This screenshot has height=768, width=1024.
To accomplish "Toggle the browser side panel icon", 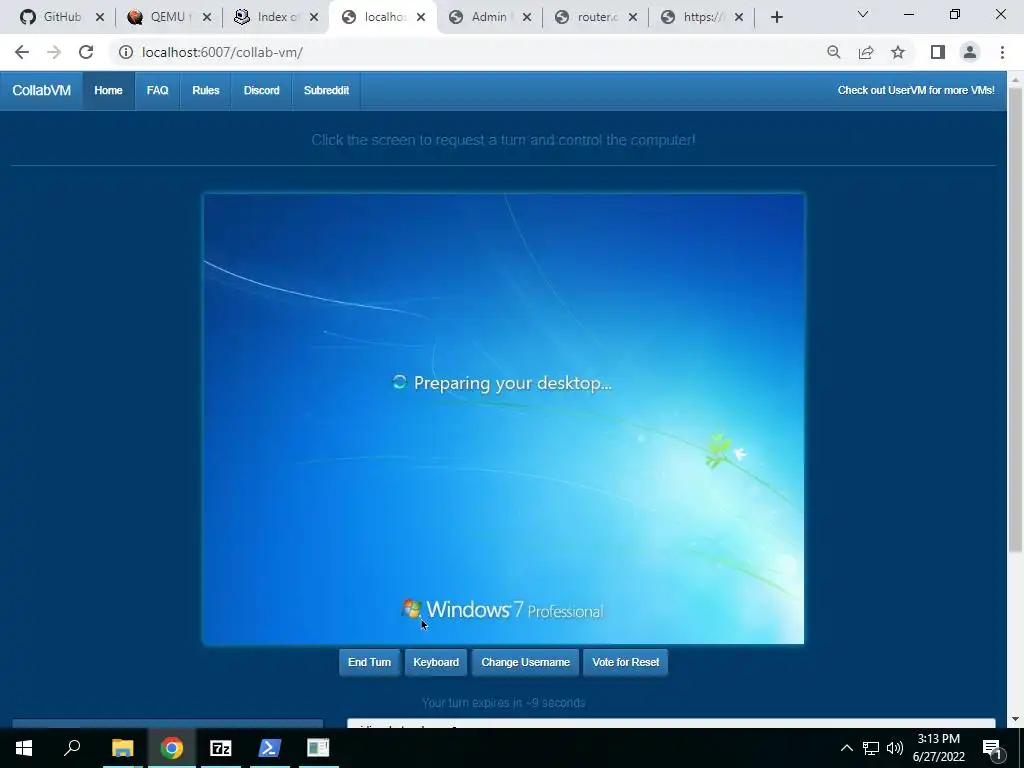I will click(x=938, y=52).
